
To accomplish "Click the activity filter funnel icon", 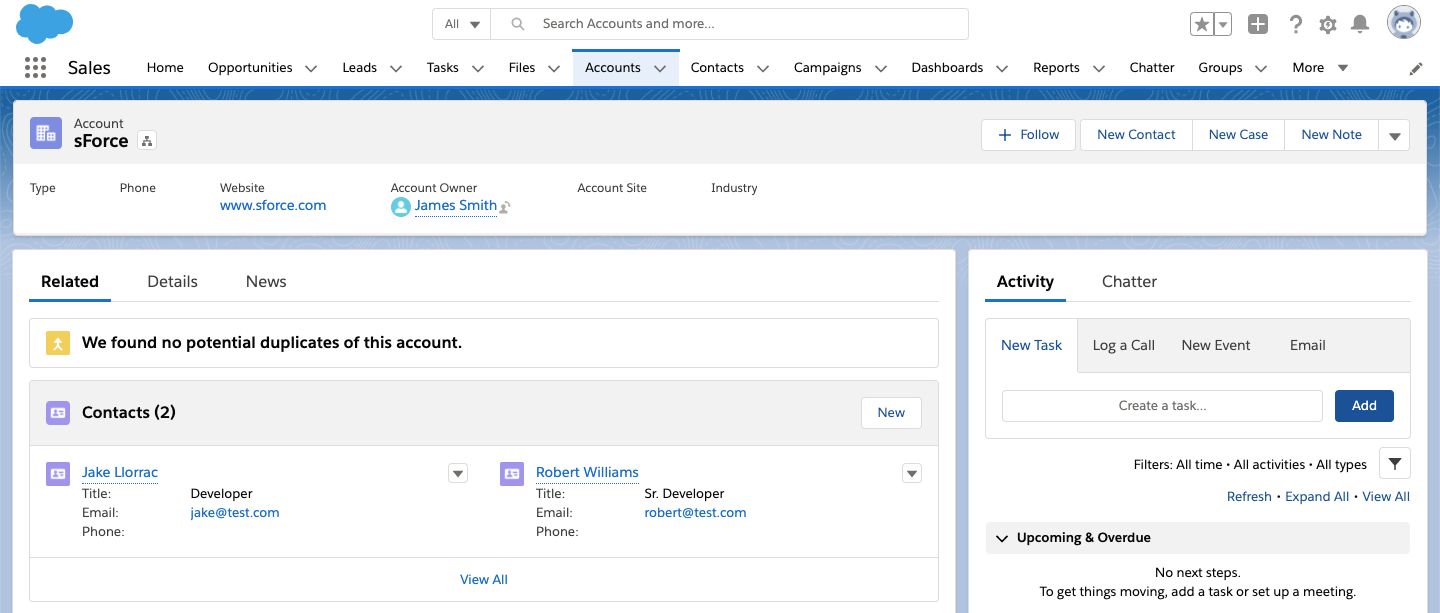I will [1394, 464].
